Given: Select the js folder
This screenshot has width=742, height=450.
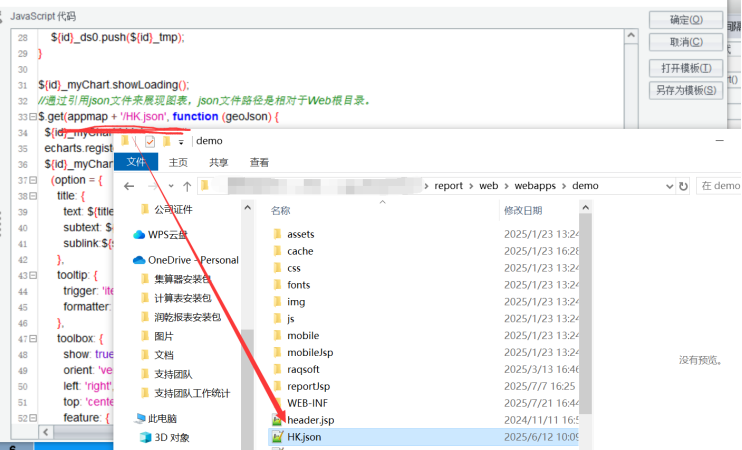Looking at the screenshot, I should point(291,319).
